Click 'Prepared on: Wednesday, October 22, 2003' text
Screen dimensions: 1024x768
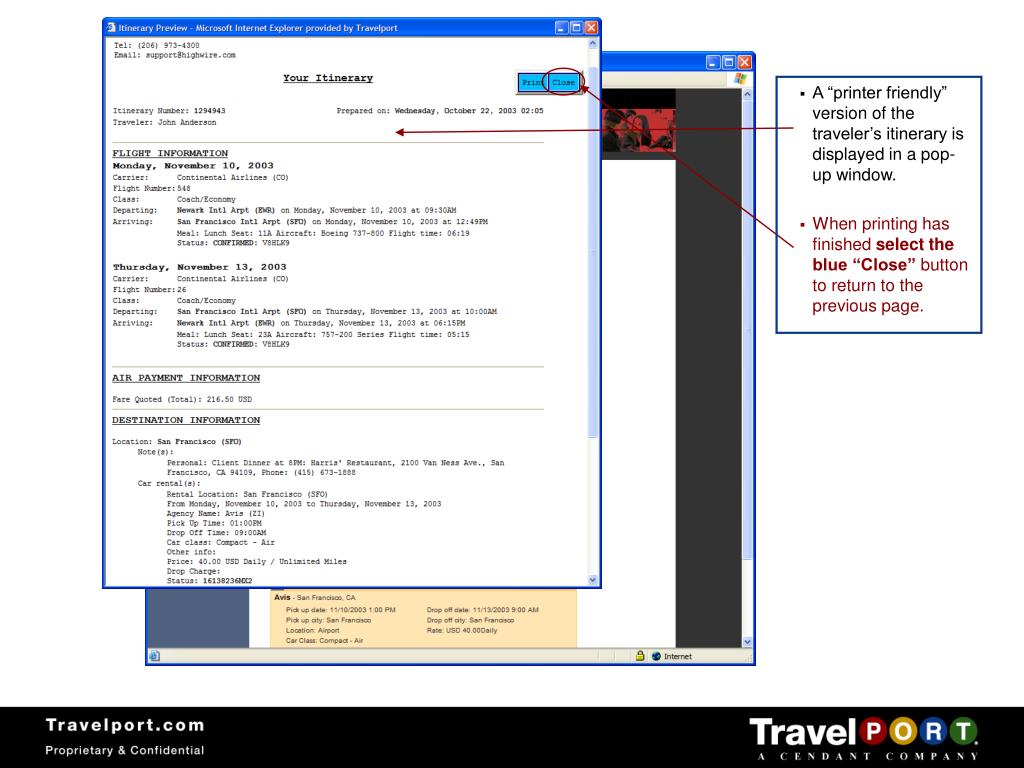coord(440,111)
